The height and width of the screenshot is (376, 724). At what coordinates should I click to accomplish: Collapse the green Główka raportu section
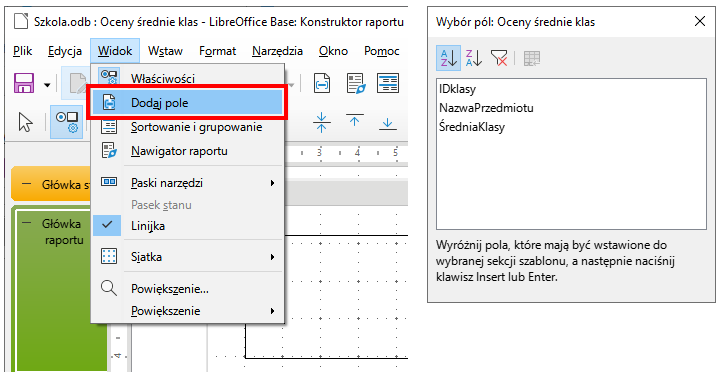tap(27, 224)
